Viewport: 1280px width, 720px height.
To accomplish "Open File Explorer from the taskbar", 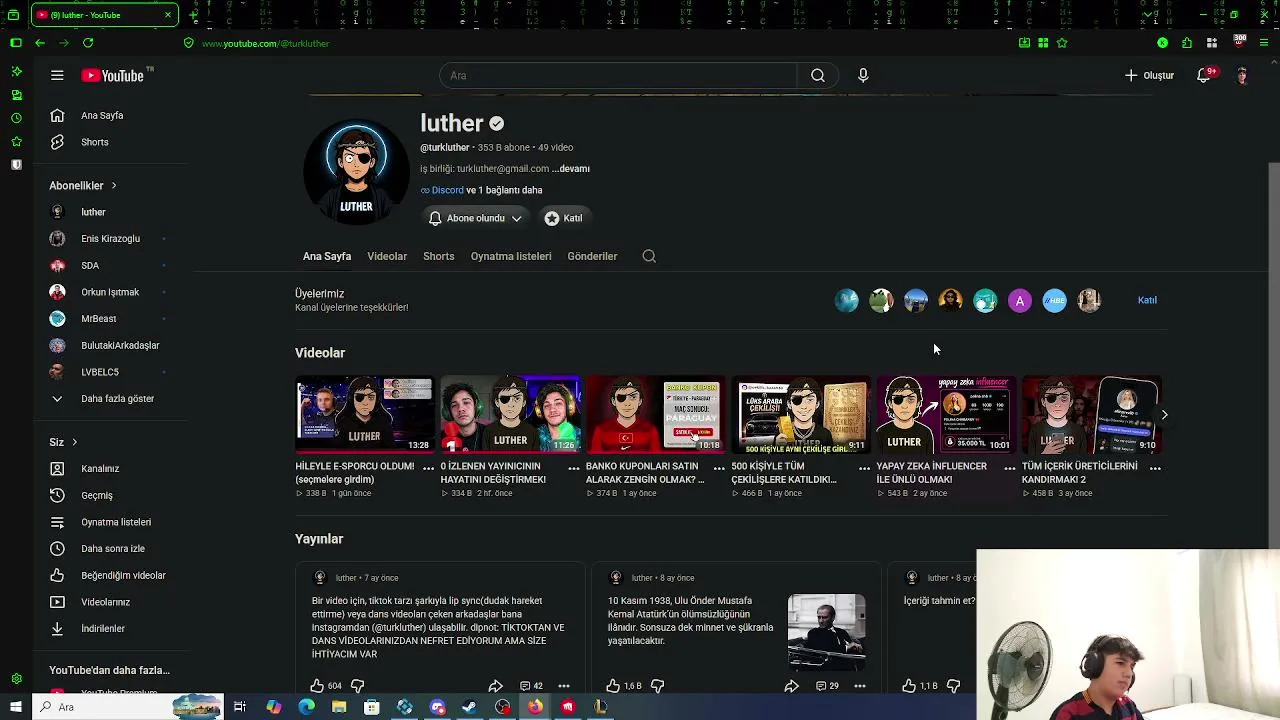I will coord(339,707).
